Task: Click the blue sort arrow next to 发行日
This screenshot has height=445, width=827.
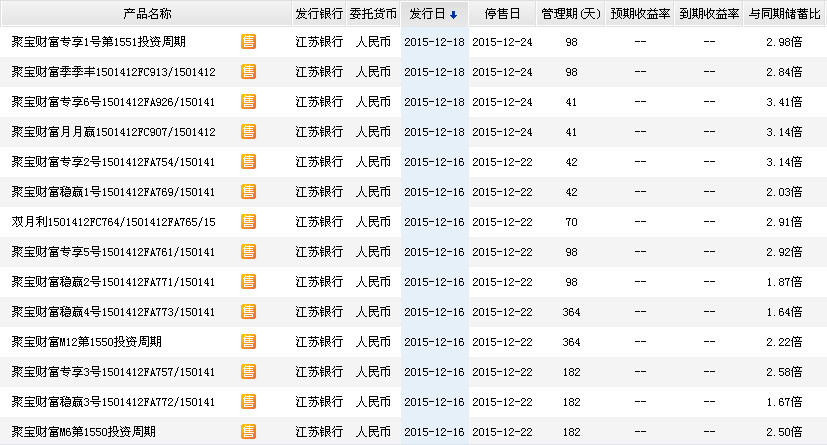Action: click(453, 15)
